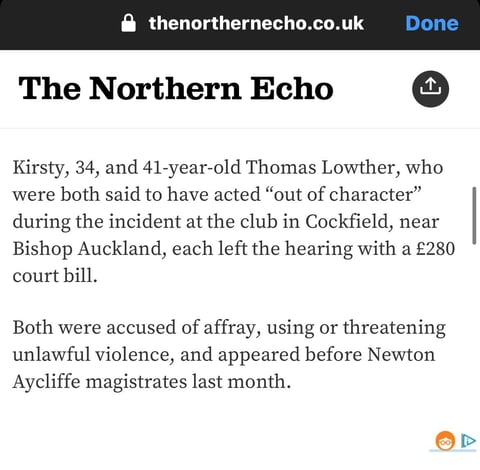
Task: Tap the blue underline beneath the ad icons
Action: click(453, 451)
